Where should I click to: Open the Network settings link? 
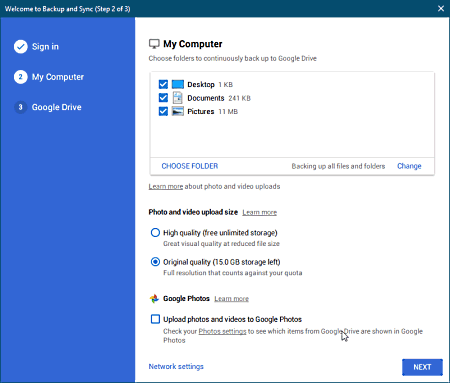pos(176,366)
